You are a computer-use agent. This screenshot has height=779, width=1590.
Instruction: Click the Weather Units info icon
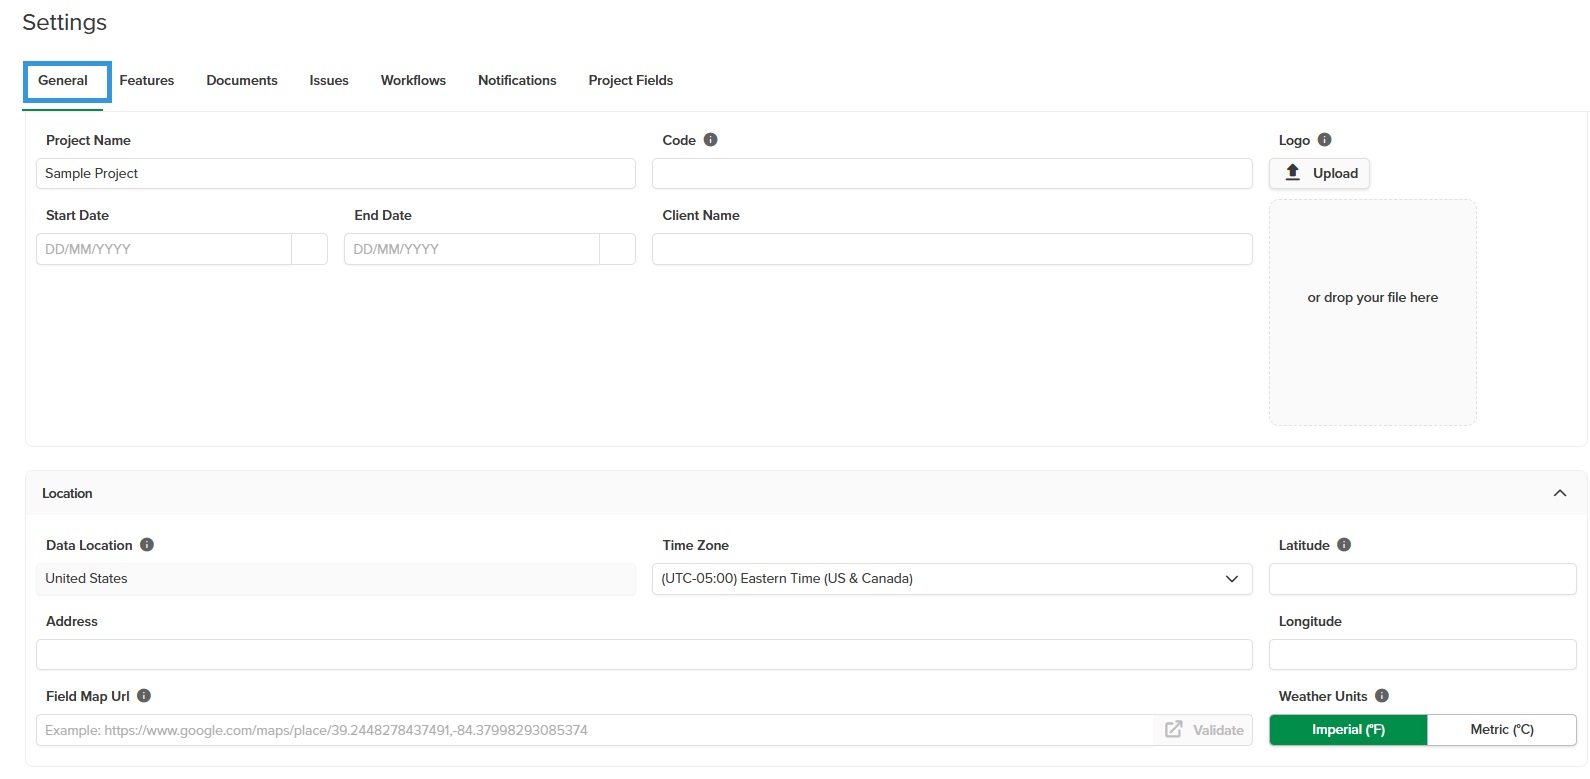[x=1382, y=696]
